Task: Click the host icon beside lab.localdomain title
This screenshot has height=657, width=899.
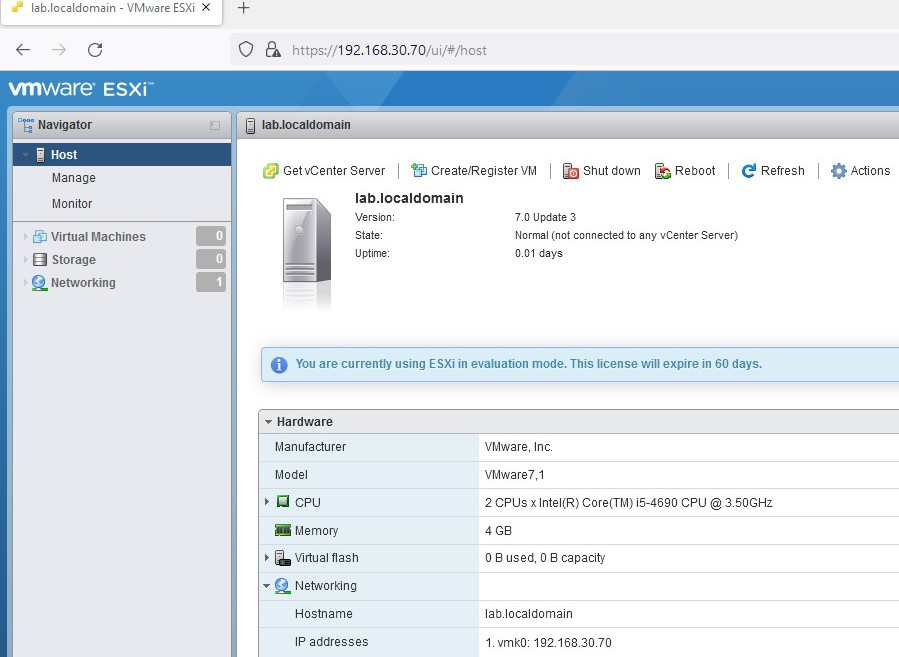Action: [x=250, y=125]
